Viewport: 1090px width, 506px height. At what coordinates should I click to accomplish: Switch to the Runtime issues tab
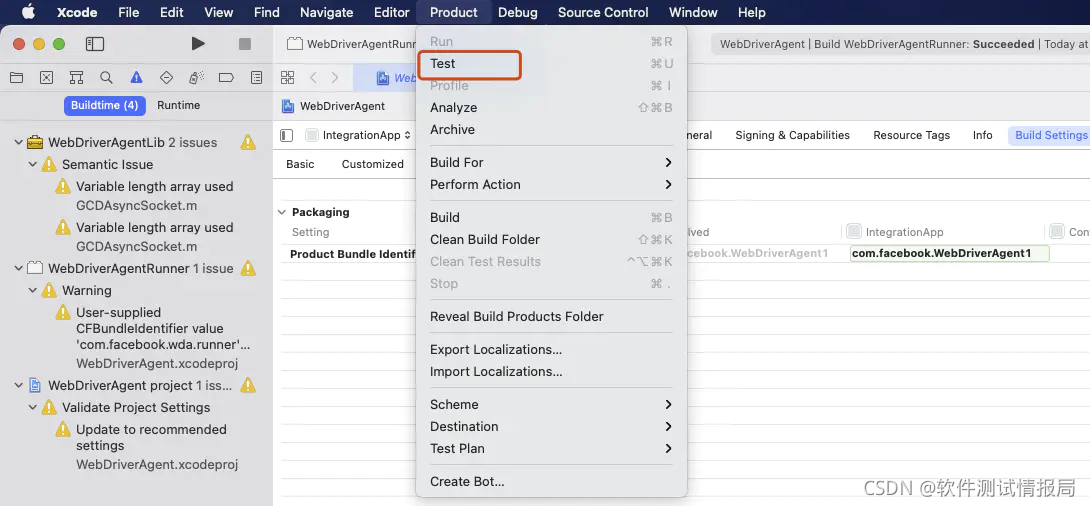point(179,106)
